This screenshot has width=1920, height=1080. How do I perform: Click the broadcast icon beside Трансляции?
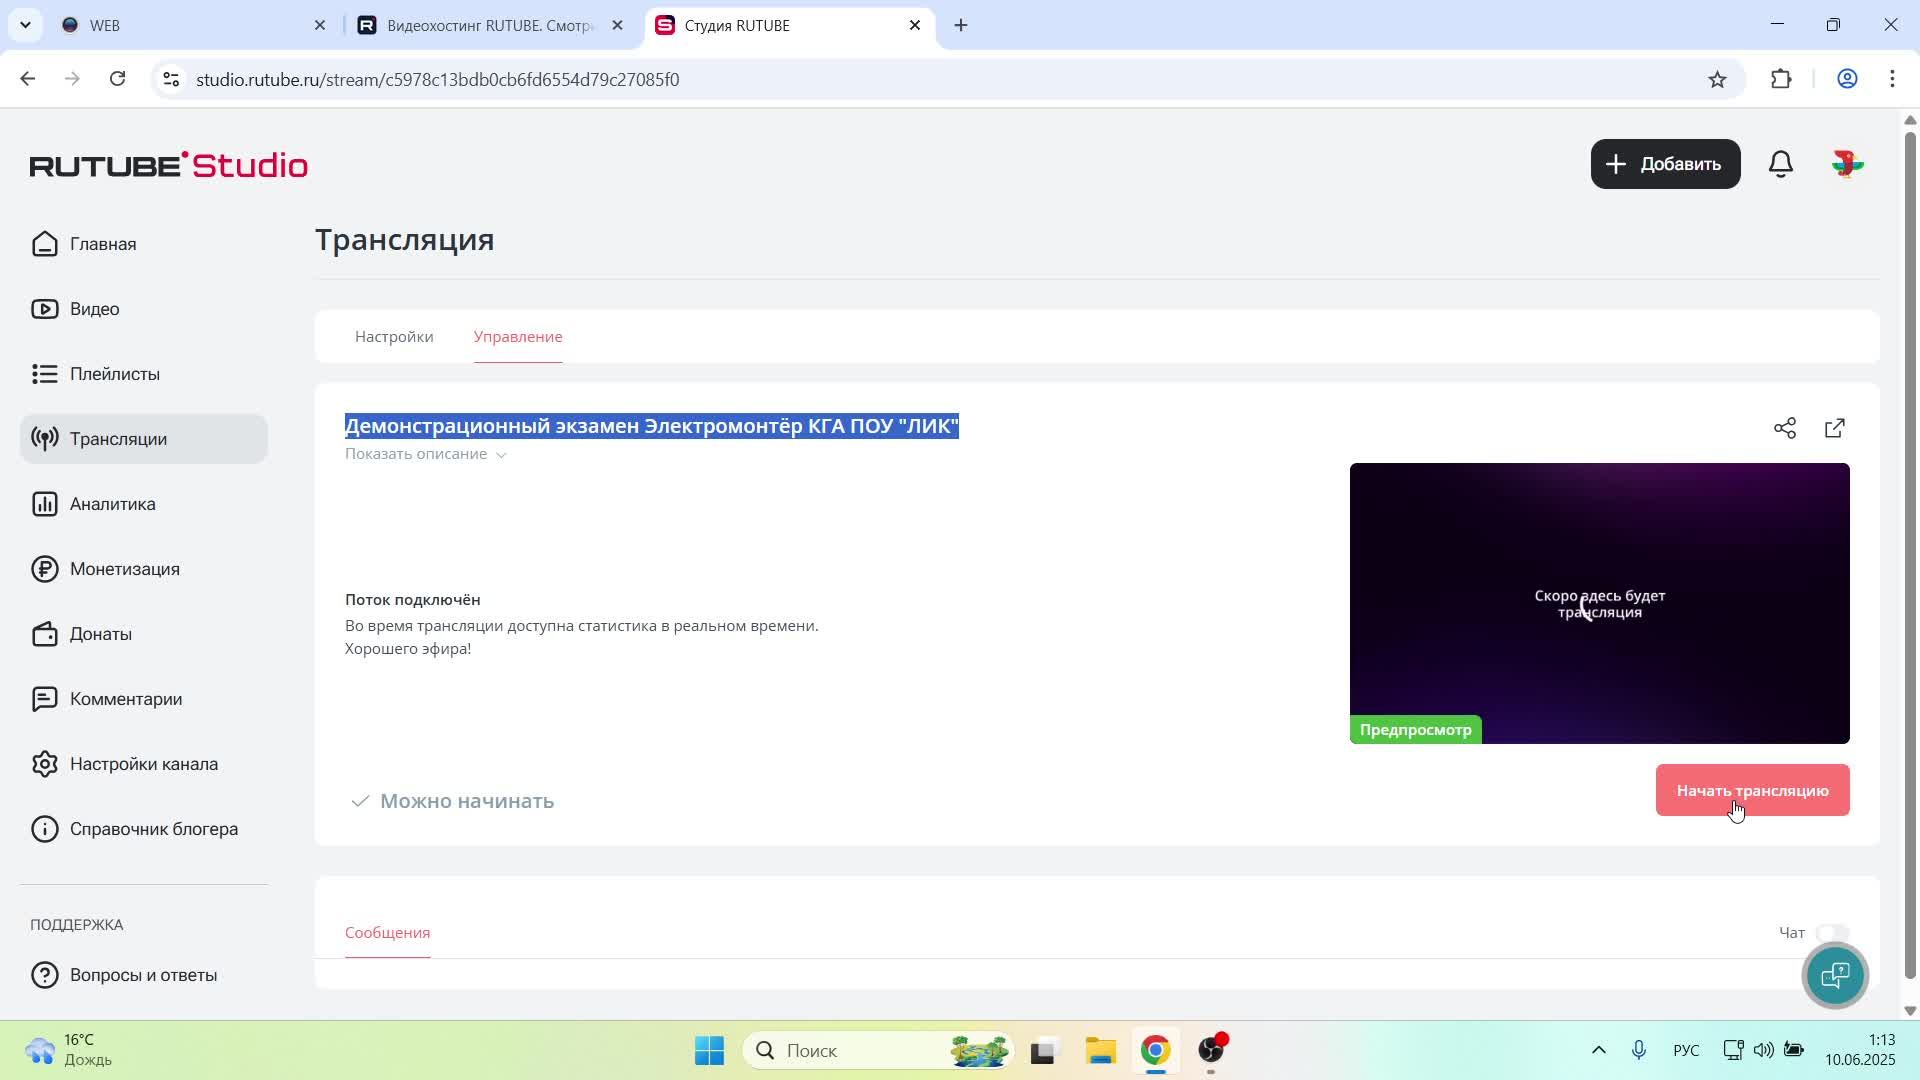[45, 439]
